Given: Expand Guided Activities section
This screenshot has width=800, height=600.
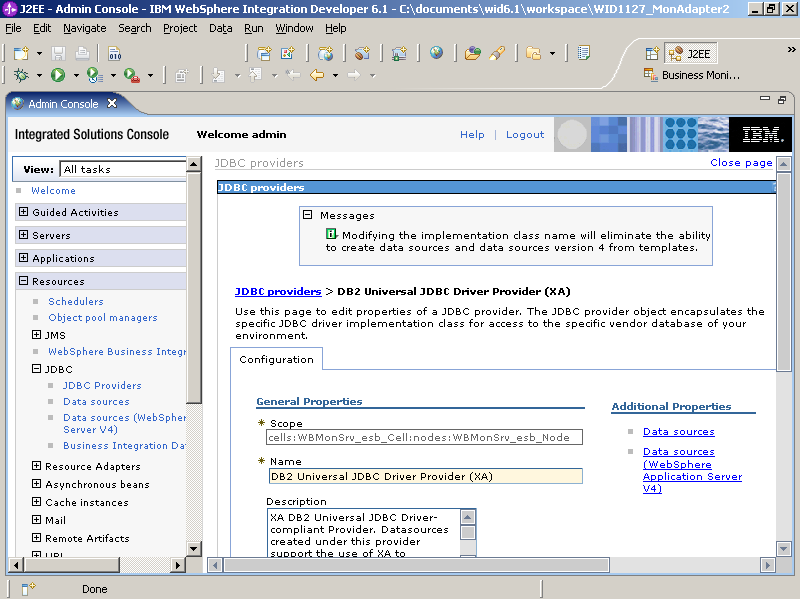Looking at the screenshot, I should pos(23,212).
